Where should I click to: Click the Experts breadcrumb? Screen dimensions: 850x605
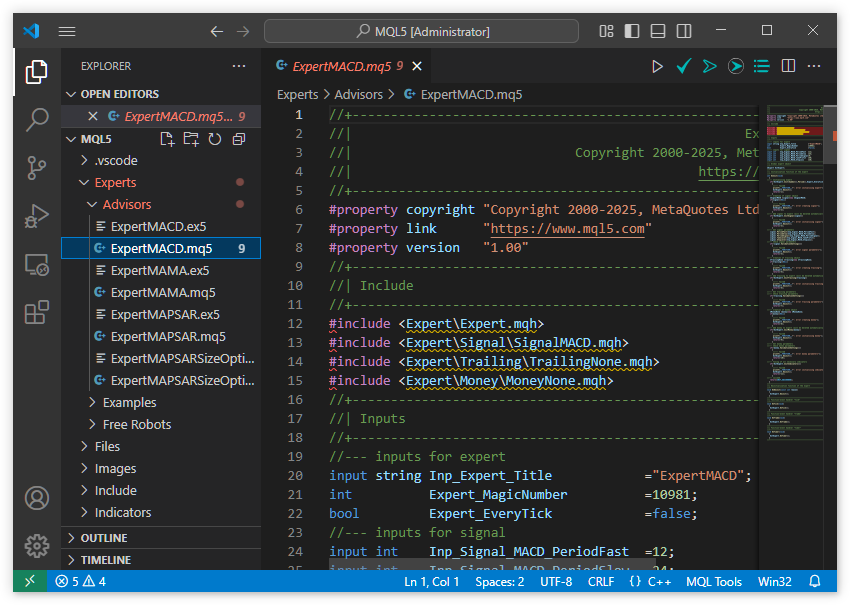[x=298, y=94]
